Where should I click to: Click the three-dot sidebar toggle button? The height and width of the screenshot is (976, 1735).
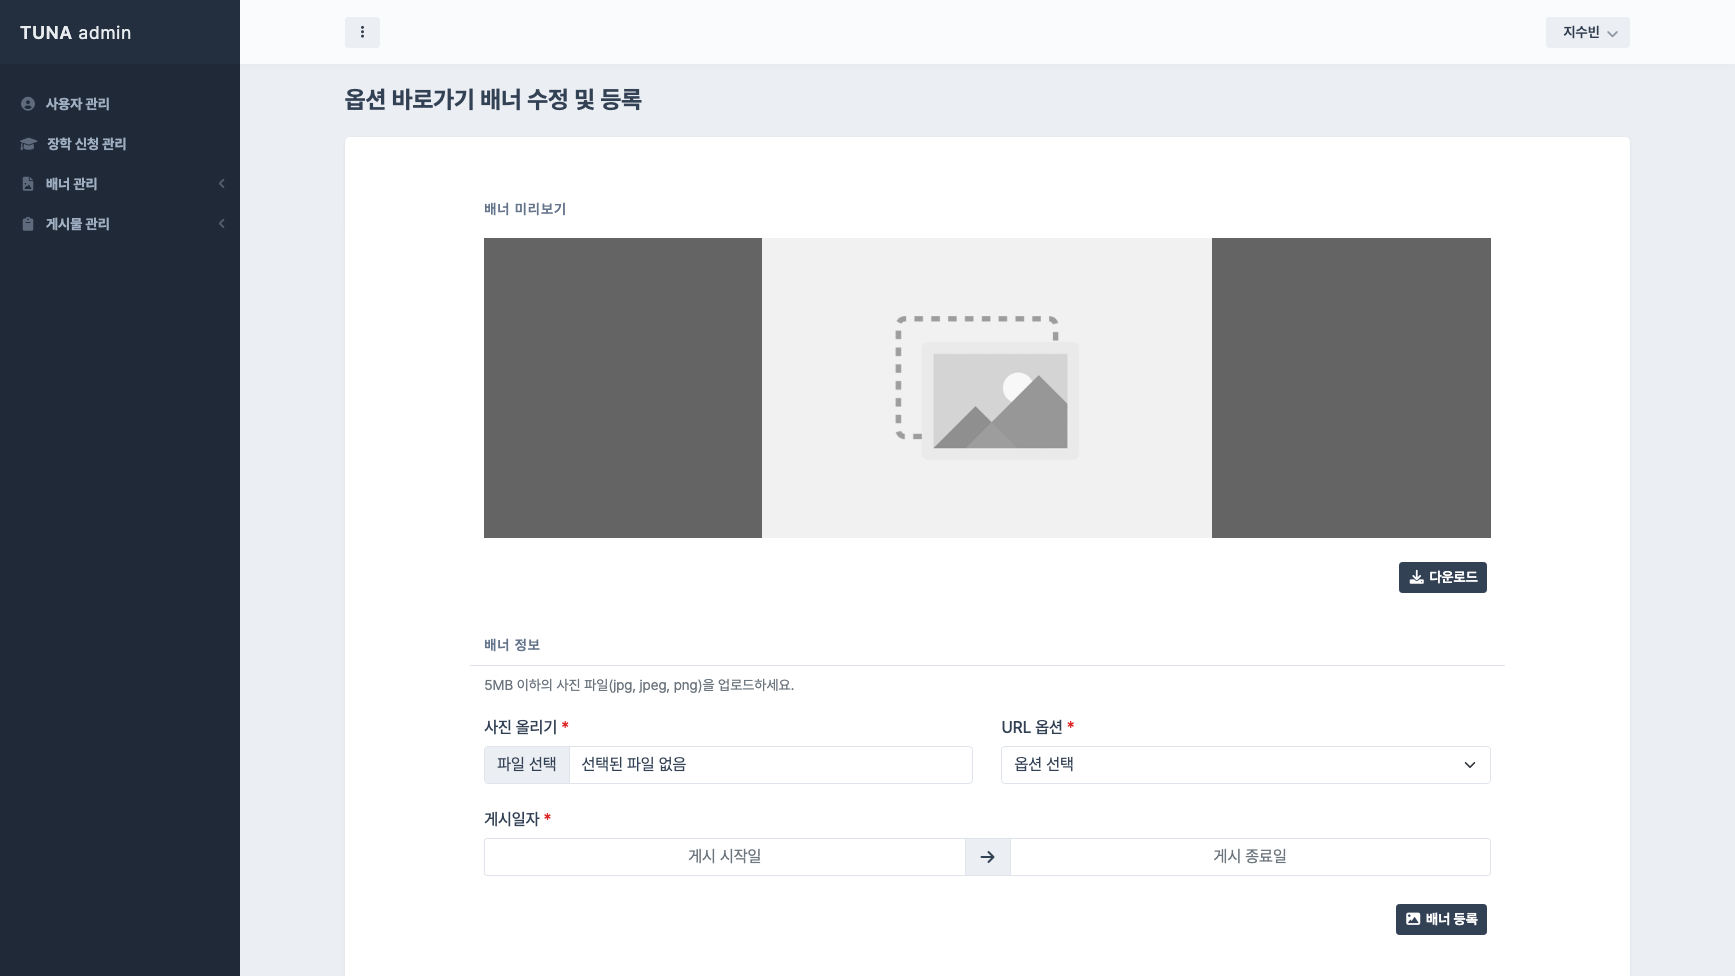(x=362, y=32)
